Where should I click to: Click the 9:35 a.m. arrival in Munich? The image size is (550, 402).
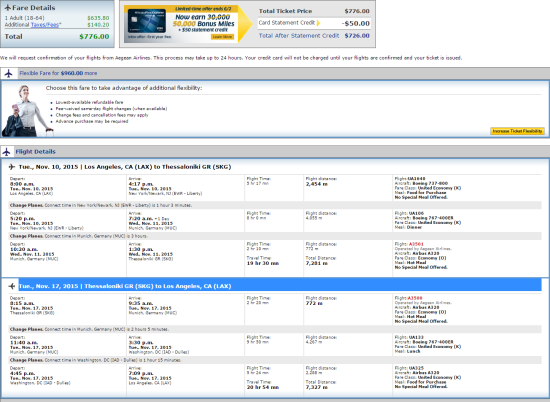coord(141,303)
